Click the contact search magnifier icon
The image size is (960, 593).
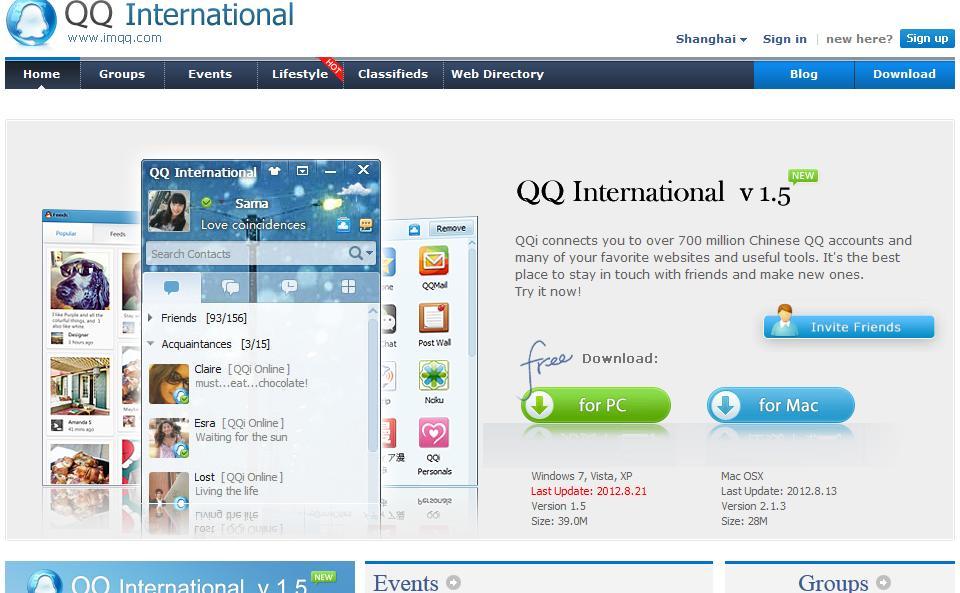pyautogui.click(x=355, y=253)
